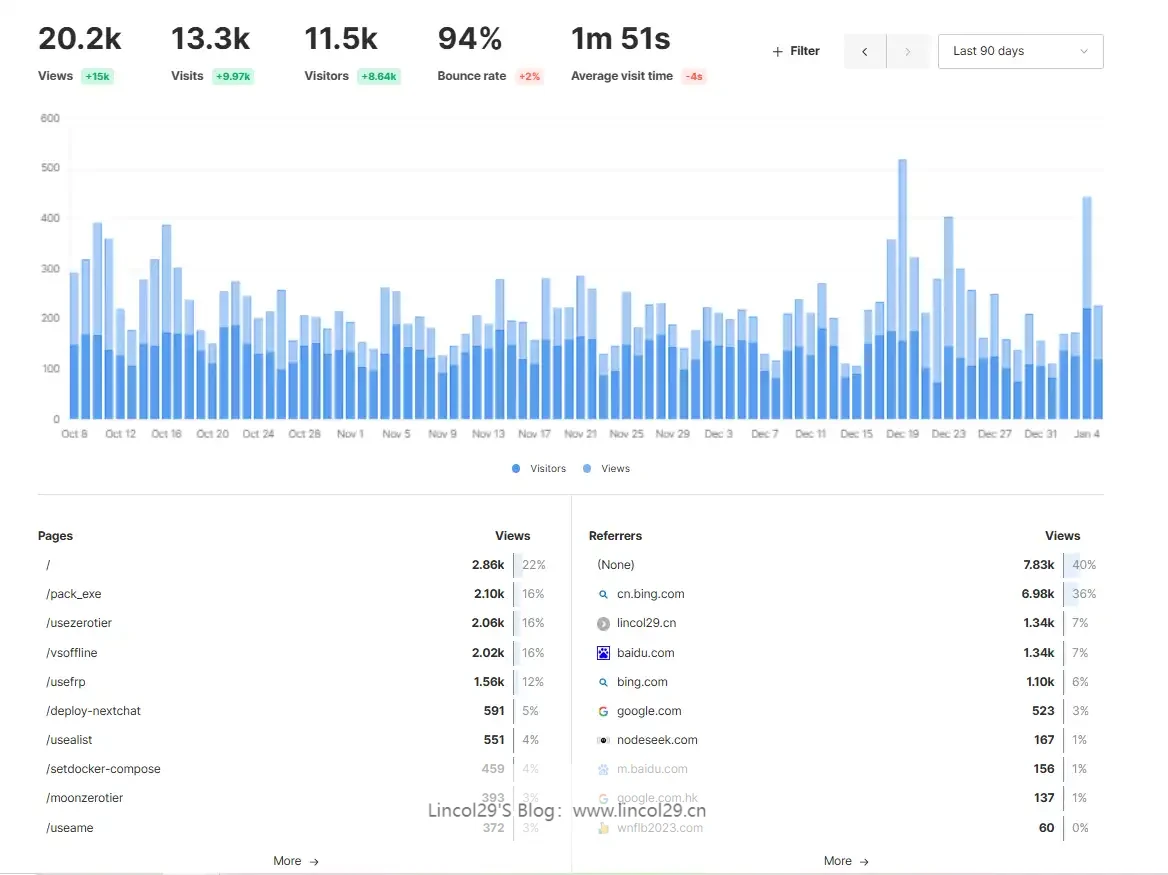Click the bing.com search favicon
The image size is (1168, 875).
click(x=603, y=682)
